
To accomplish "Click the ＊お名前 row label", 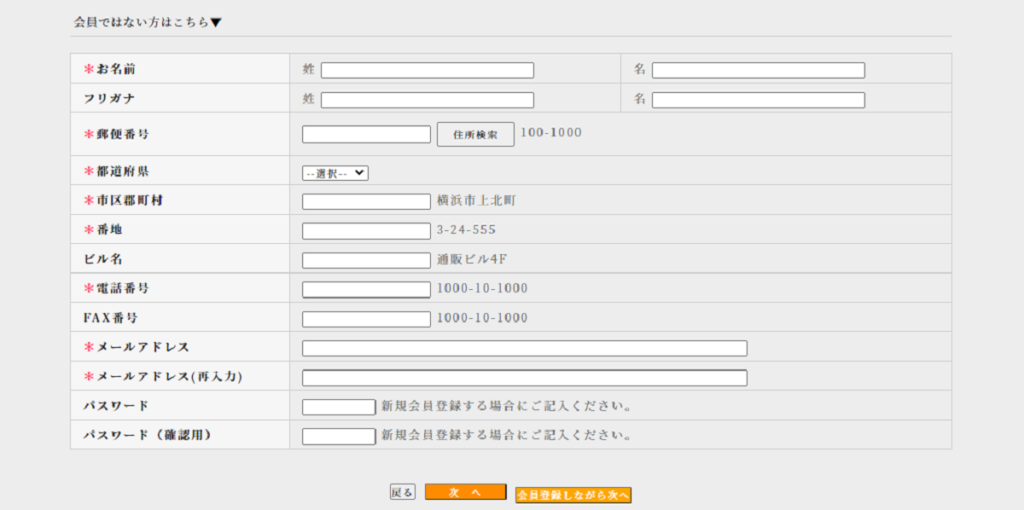I will point(110,69).
